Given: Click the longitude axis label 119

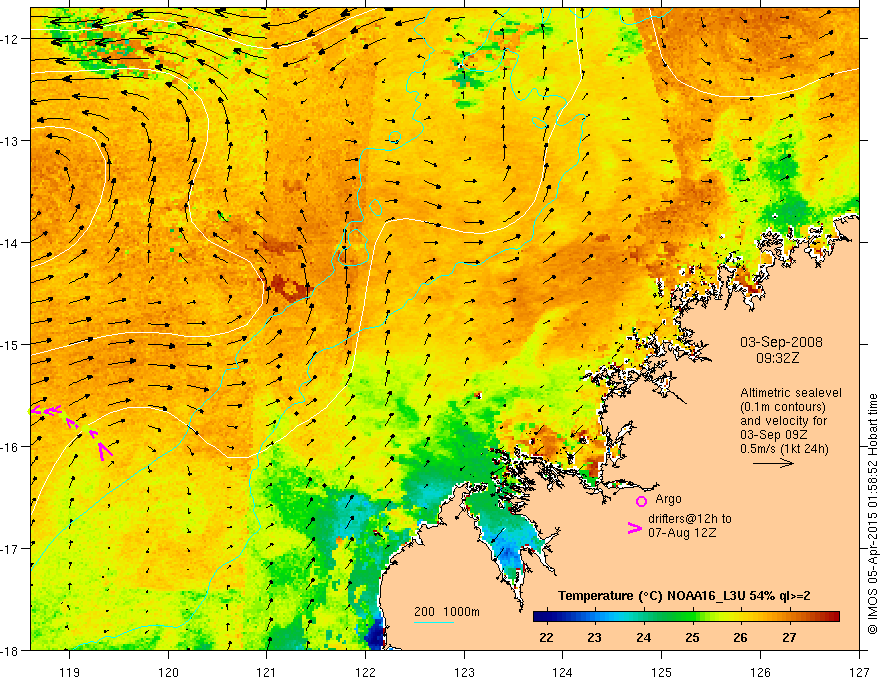Looking at the screenshot, I should (70, 673).
